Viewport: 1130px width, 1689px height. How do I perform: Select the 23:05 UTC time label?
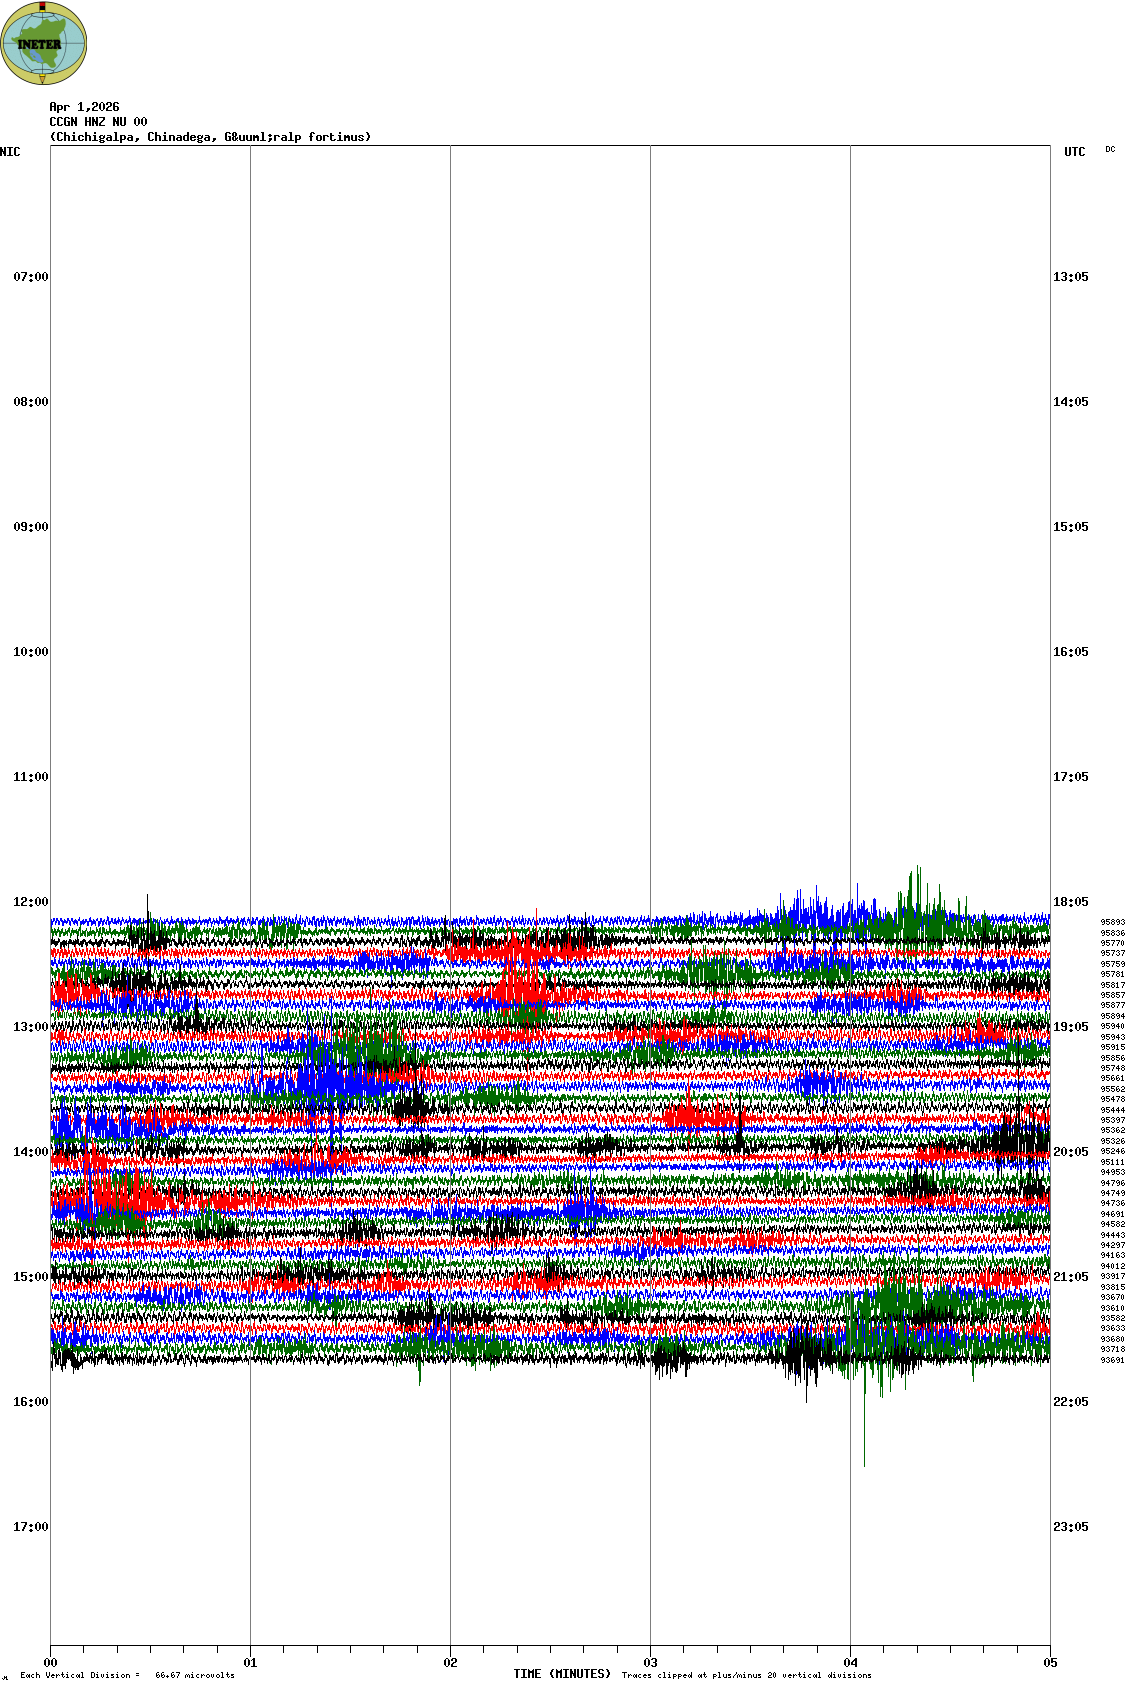tap(1070, 1527)
